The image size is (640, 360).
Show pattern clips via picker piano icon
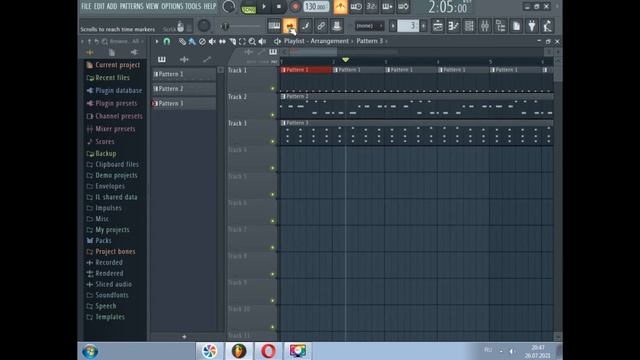pos(162,60)
